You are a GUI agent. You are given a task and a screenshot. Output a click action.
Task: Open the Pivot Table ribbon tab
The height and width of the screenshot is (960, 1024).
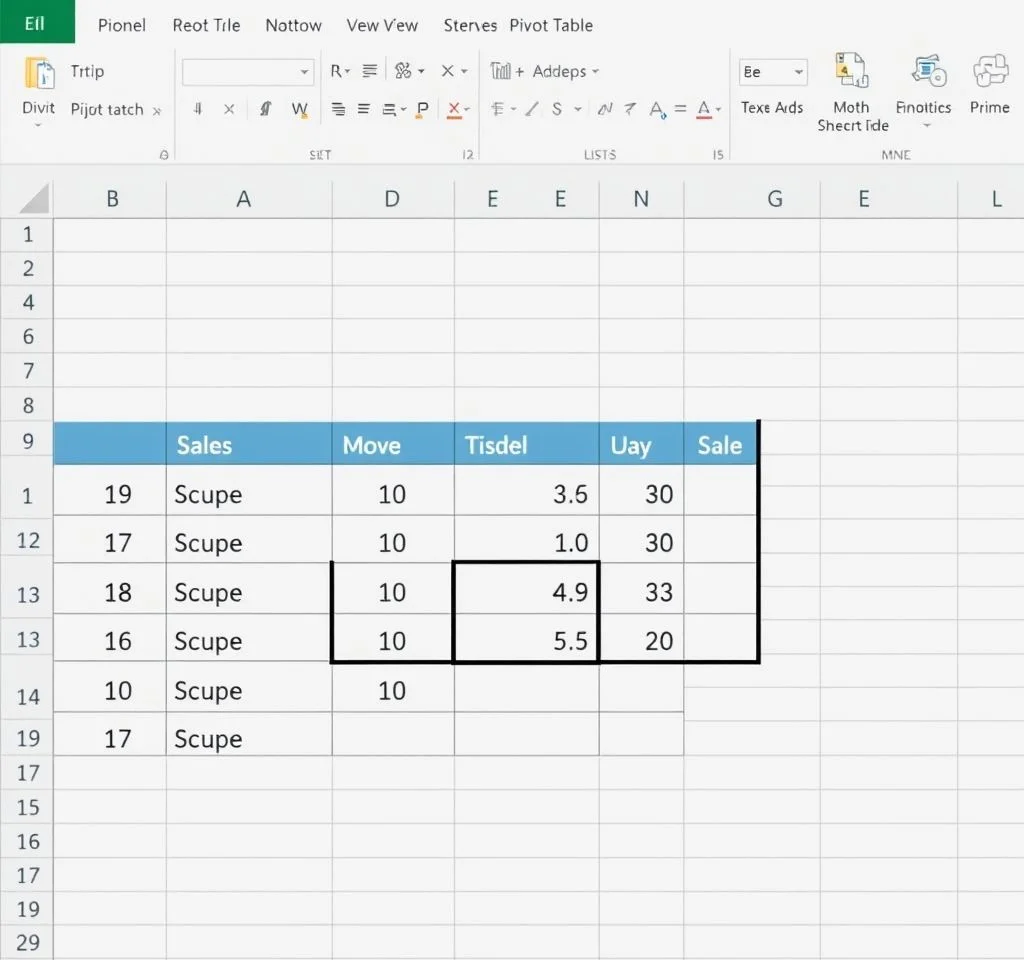[551, 25]
